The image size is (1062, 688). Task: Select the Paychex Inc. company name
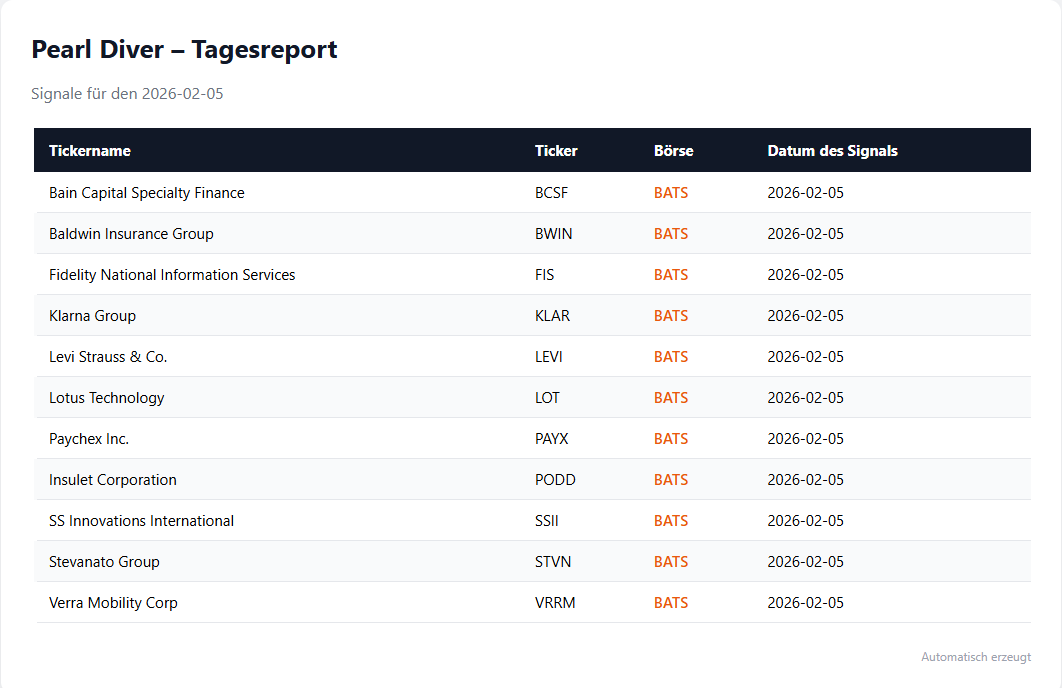click(89, 439)
